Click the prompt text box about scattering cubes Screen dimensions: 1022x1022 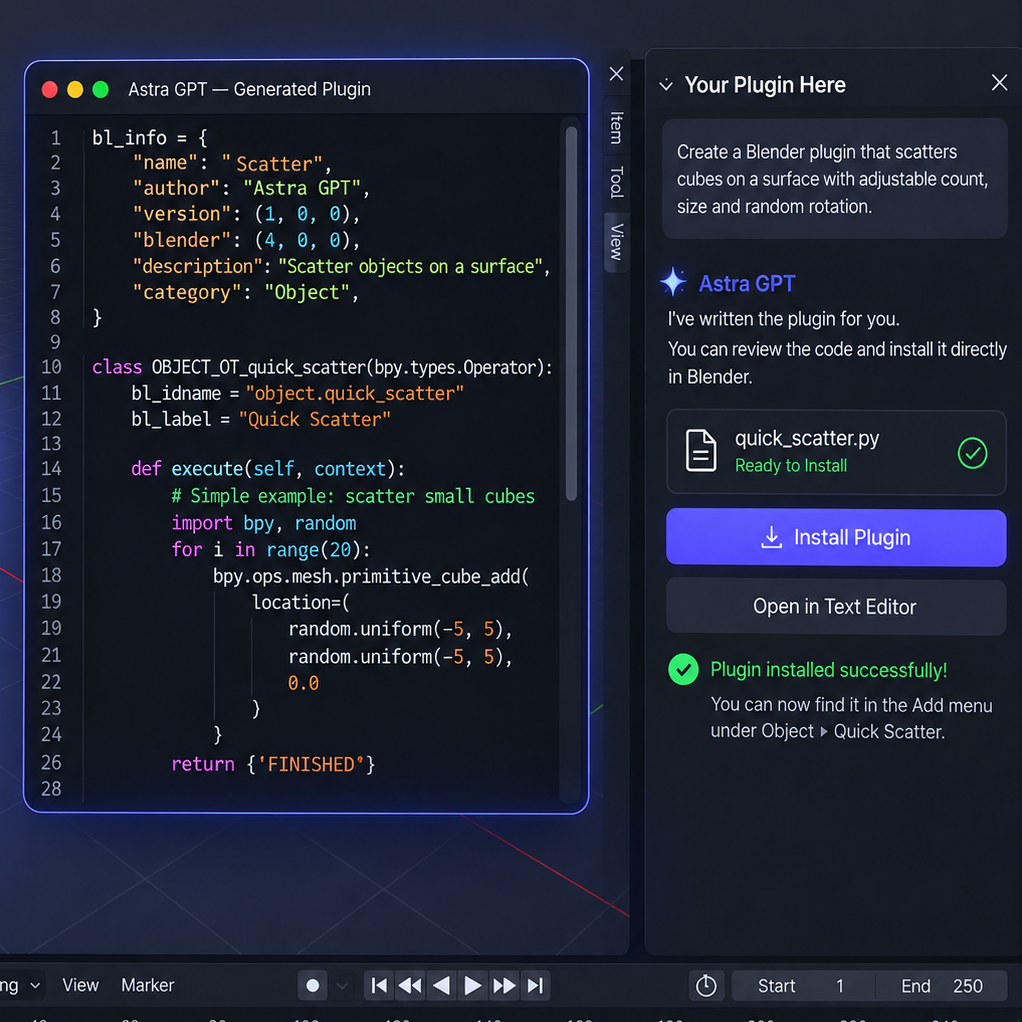[834, 179]
